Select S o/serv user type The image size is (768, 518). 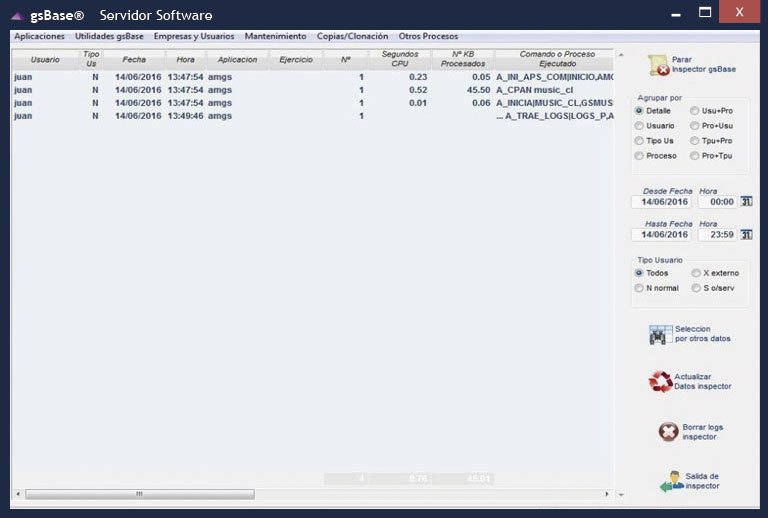point(696,288)
